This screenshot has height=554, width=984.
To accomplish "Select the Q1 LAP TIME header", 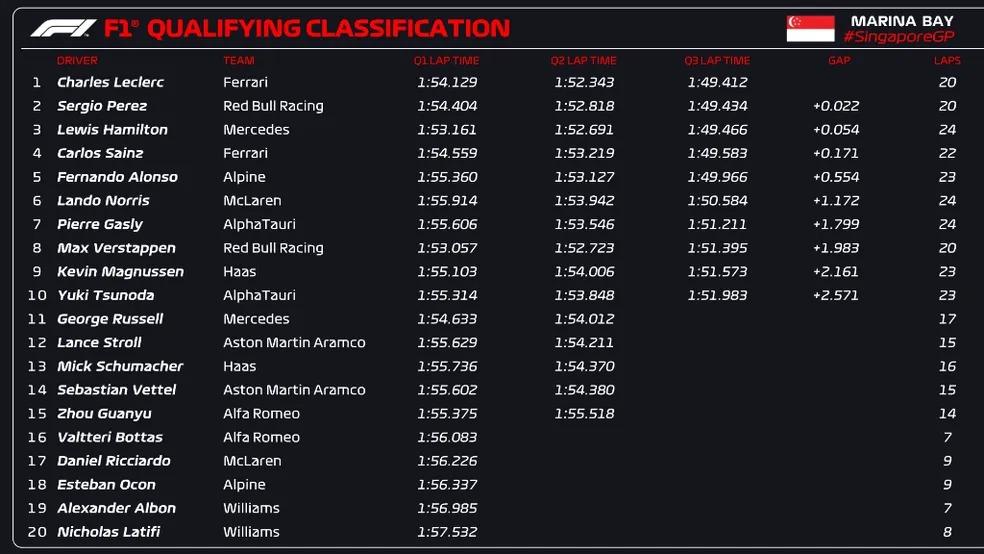I will pos(446,60).
